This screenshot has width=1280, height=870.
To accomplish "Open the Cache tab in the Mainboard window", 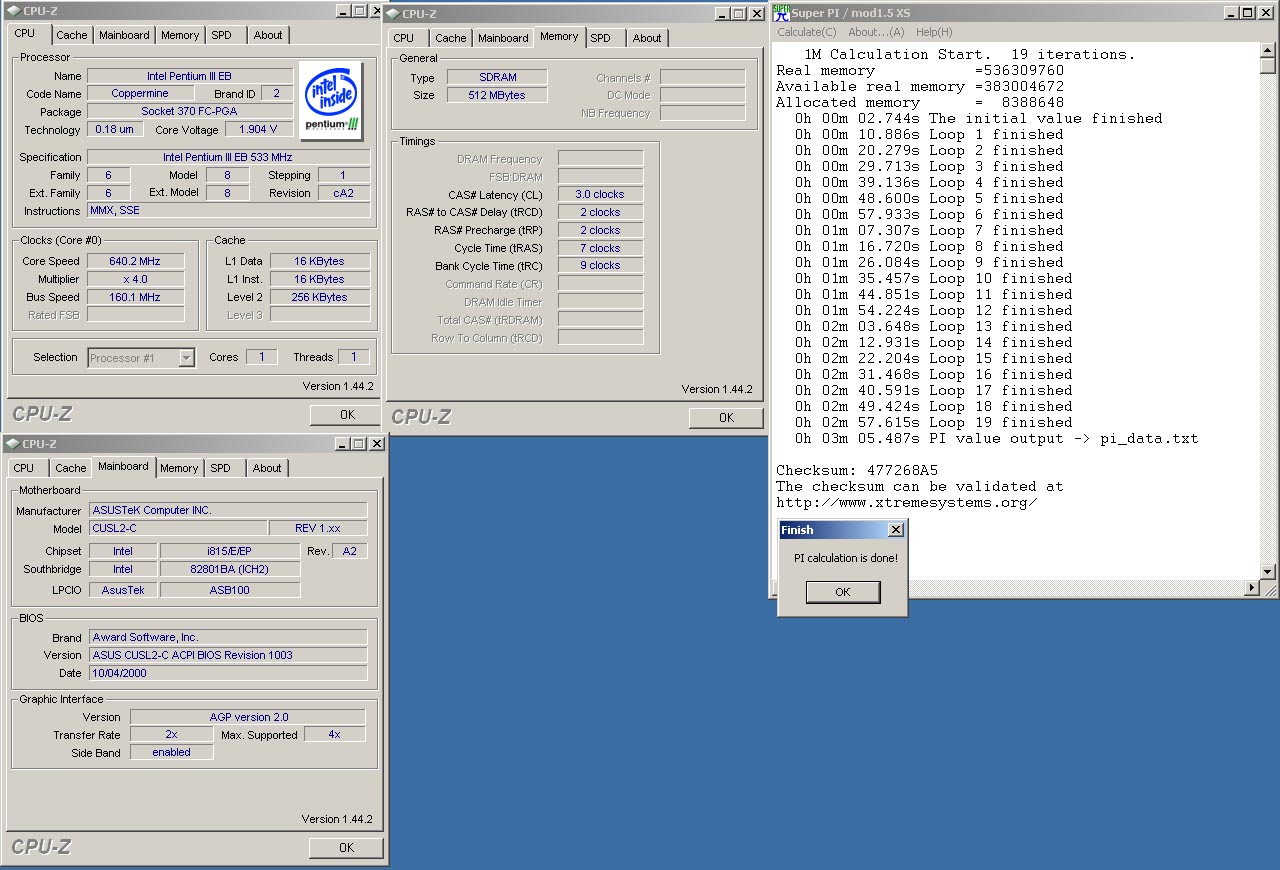I will [x=70, y=468].
